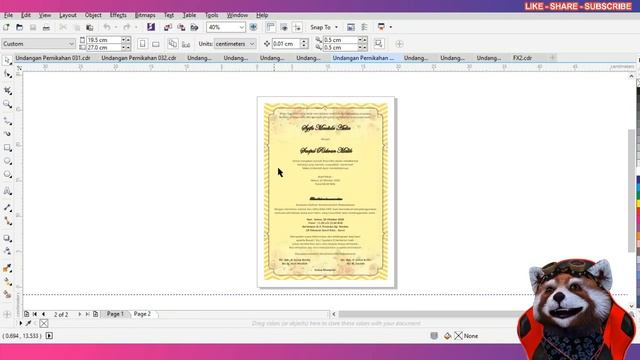Select the Artistic Media tool
This screenshot has height=360, width=640.
[x=7, y=134]
